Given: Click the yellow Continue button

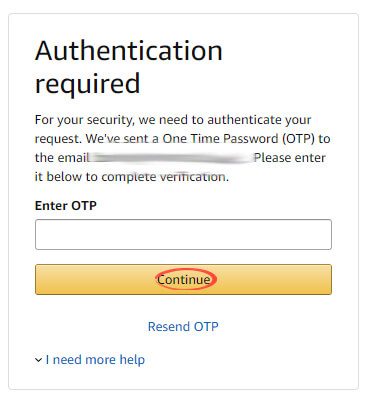Looking at the screenshot, I should [183, 279].
